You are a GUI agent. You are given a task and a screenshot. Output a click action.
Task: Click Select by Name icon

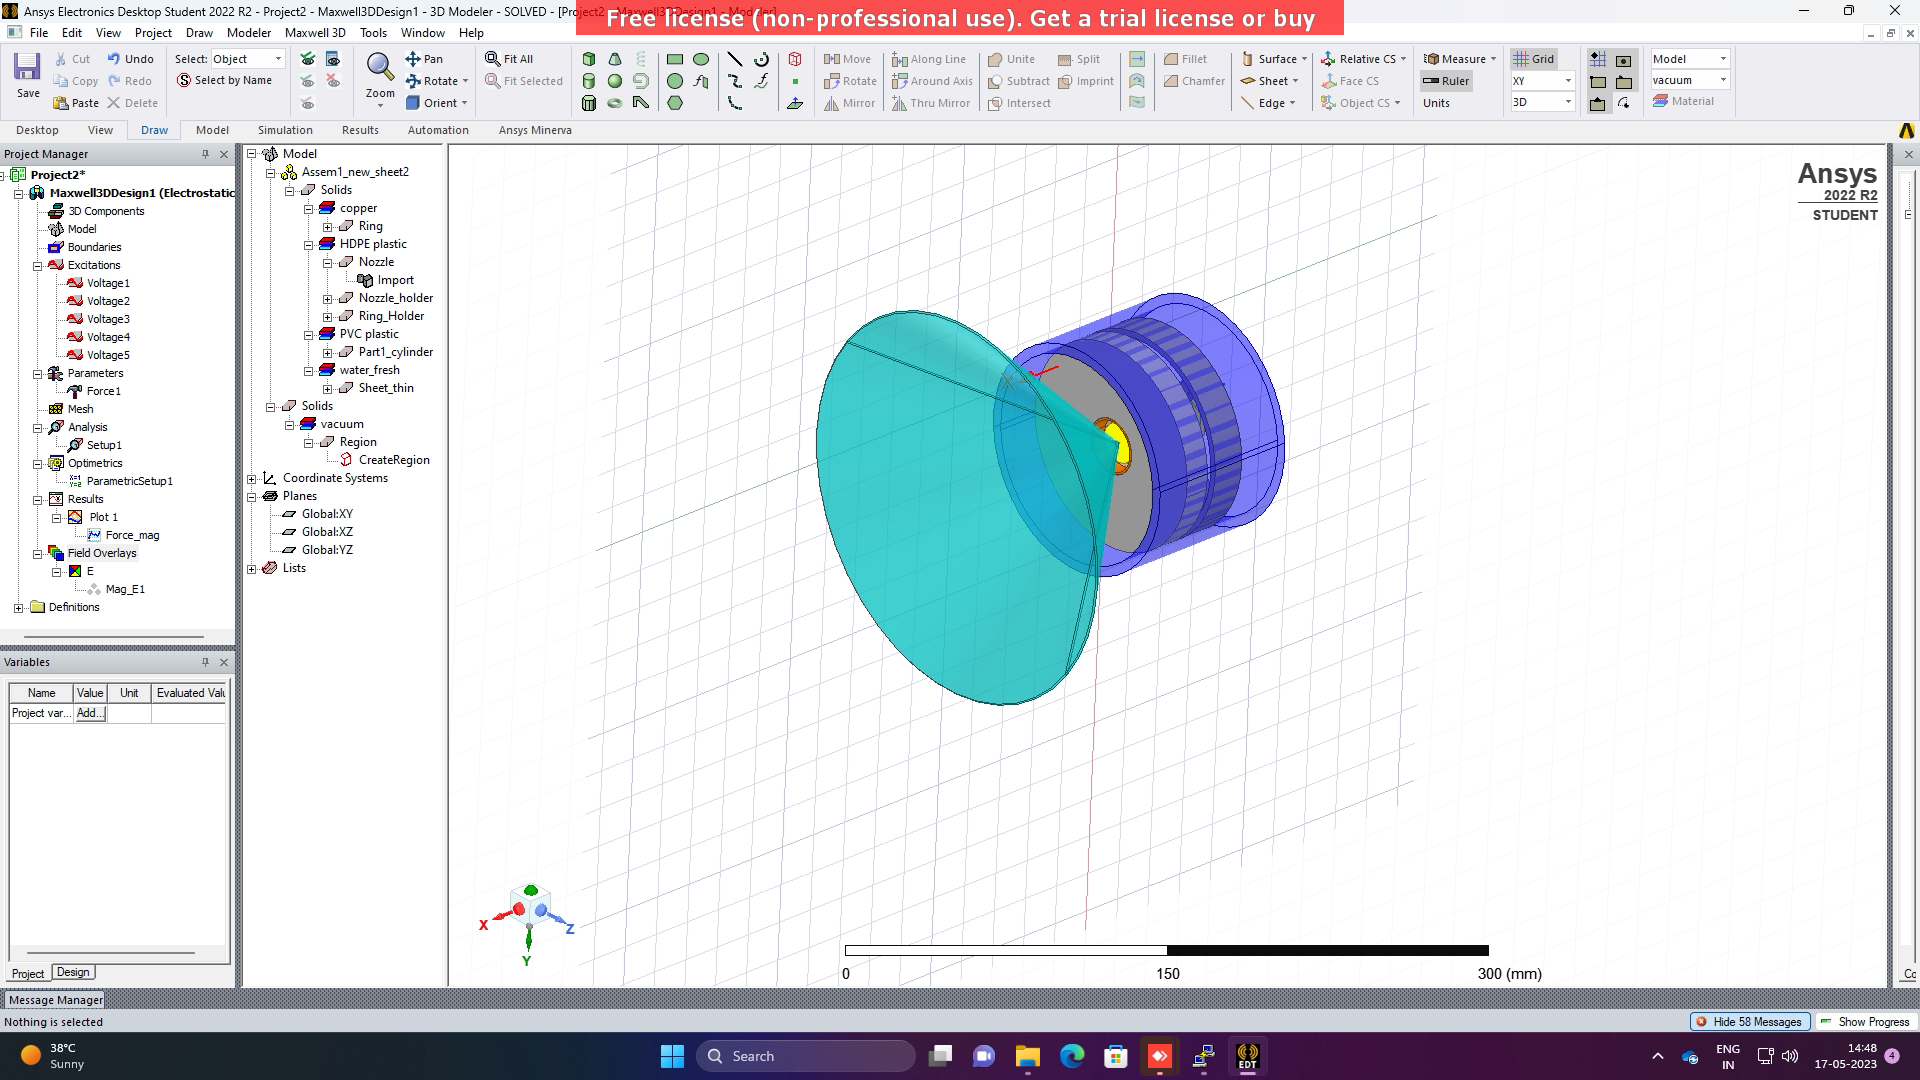pyautogui.click(x=184, y=81)
